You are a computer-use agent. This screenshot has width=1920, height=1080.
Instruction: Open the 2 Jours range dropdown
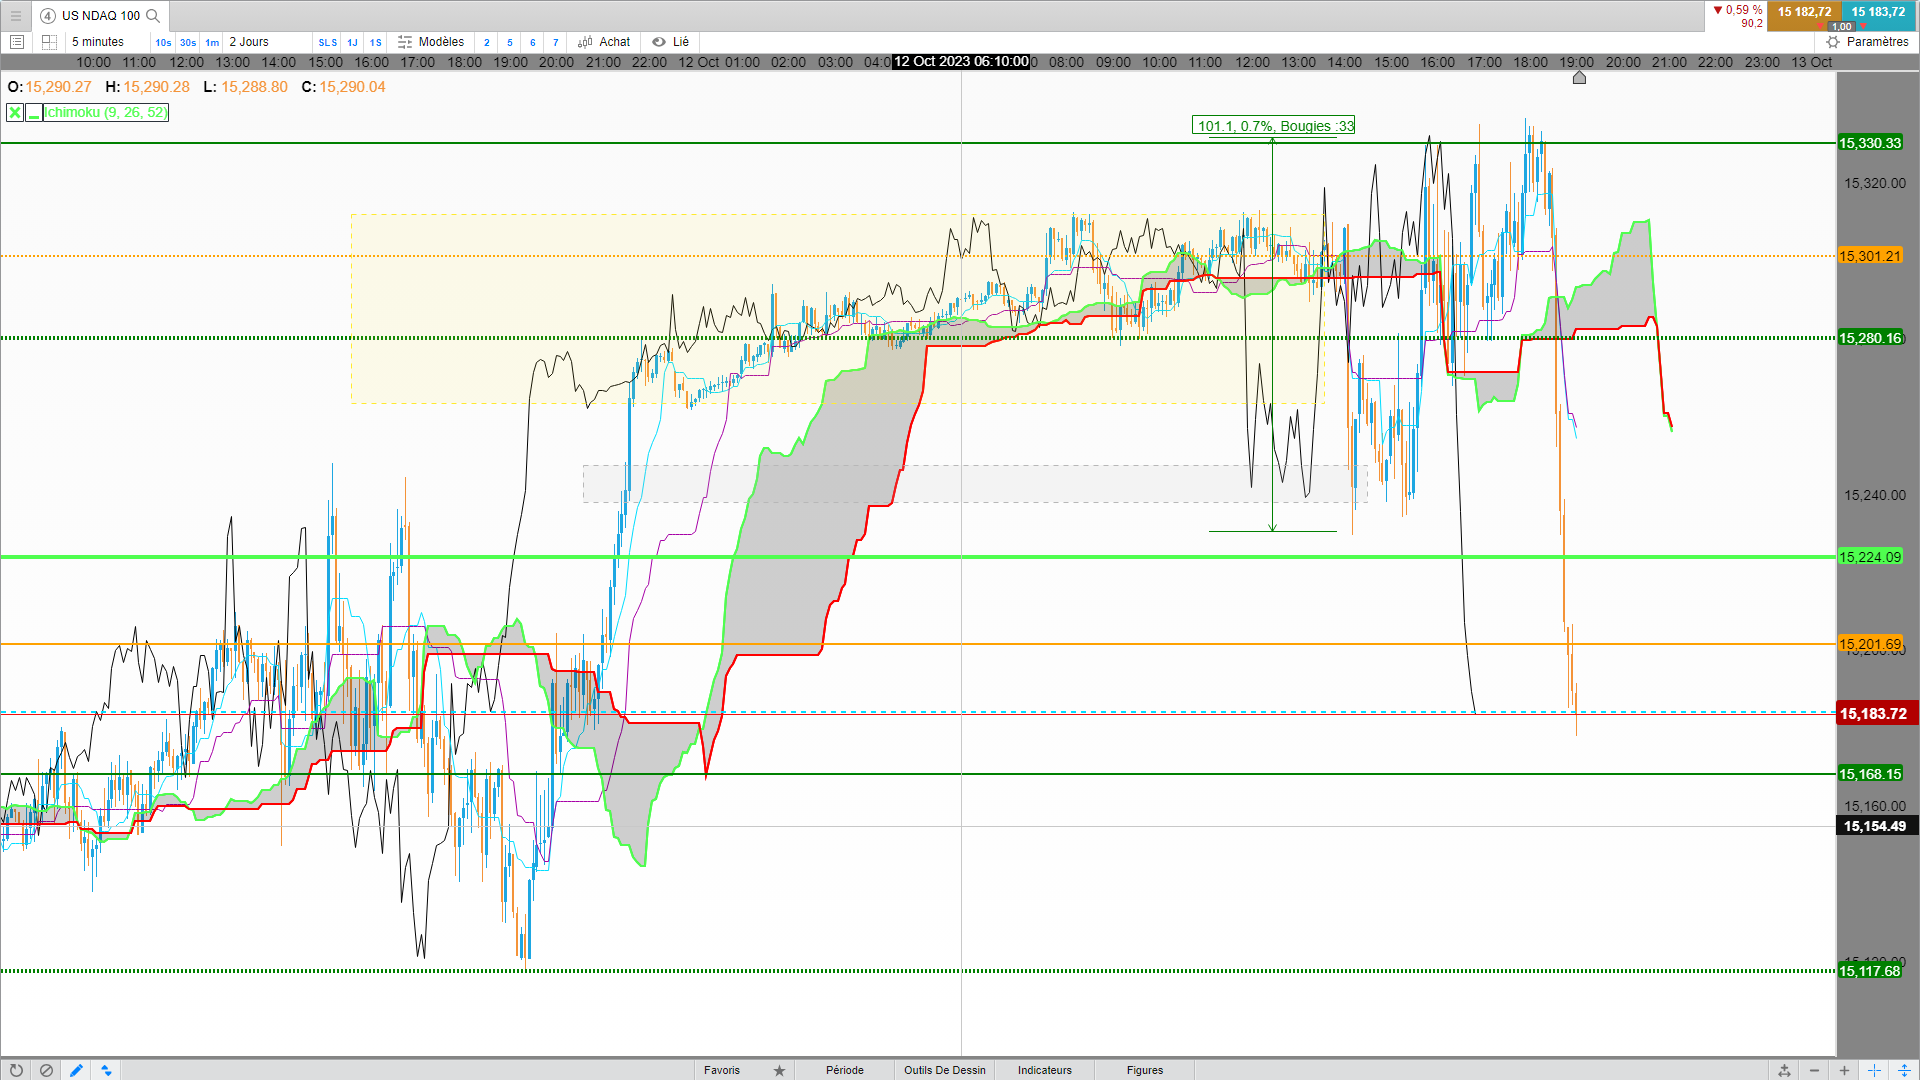(x=249, y=42)
